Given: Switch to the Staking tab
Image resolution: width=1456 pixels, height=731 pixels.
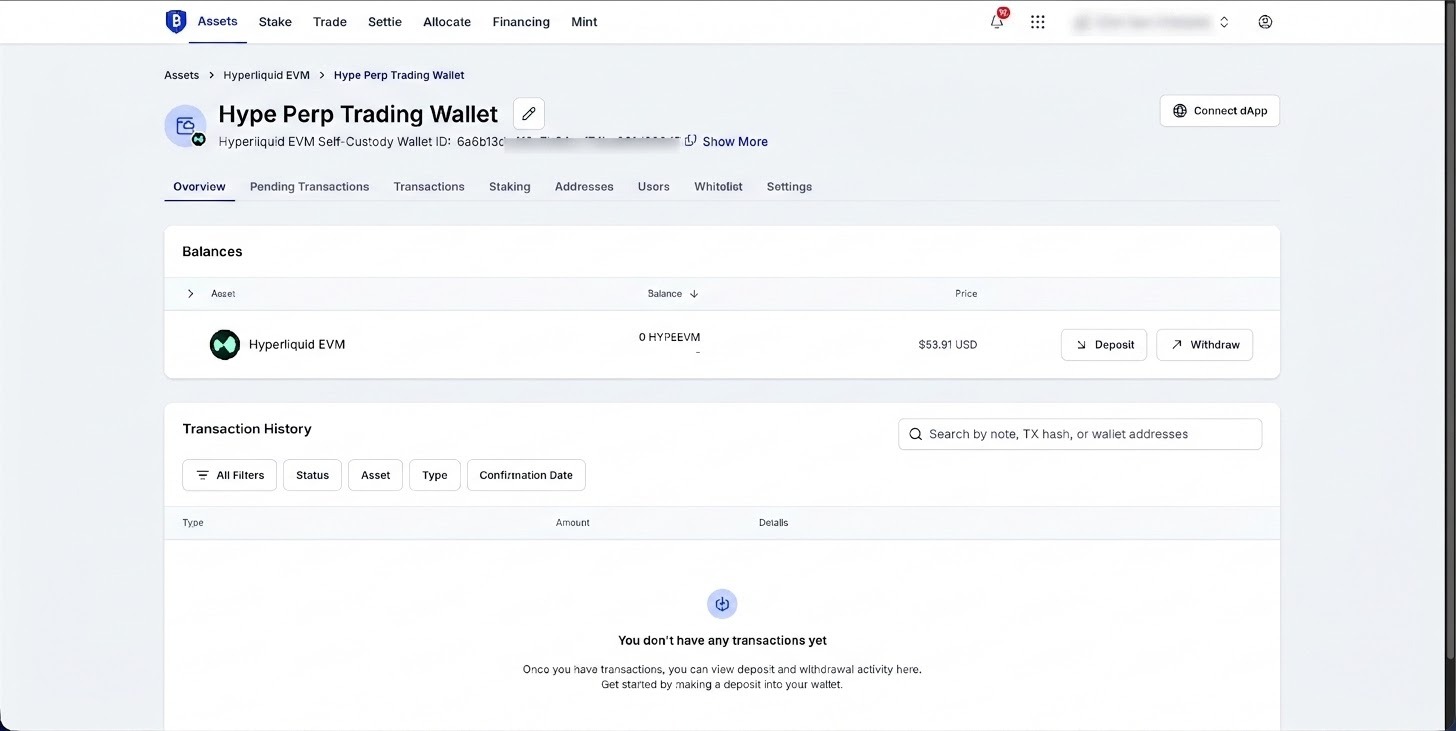Looking at the screenshot, I should (x=510, y=187).
